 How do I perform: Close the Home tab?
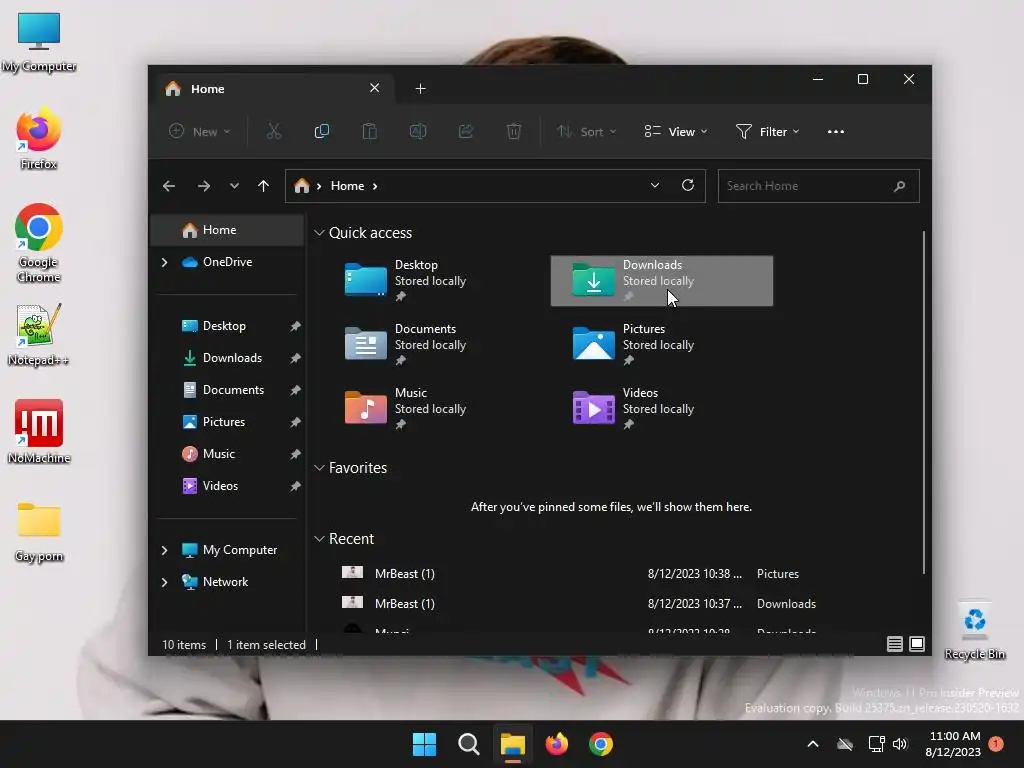(x=375, y=88)
